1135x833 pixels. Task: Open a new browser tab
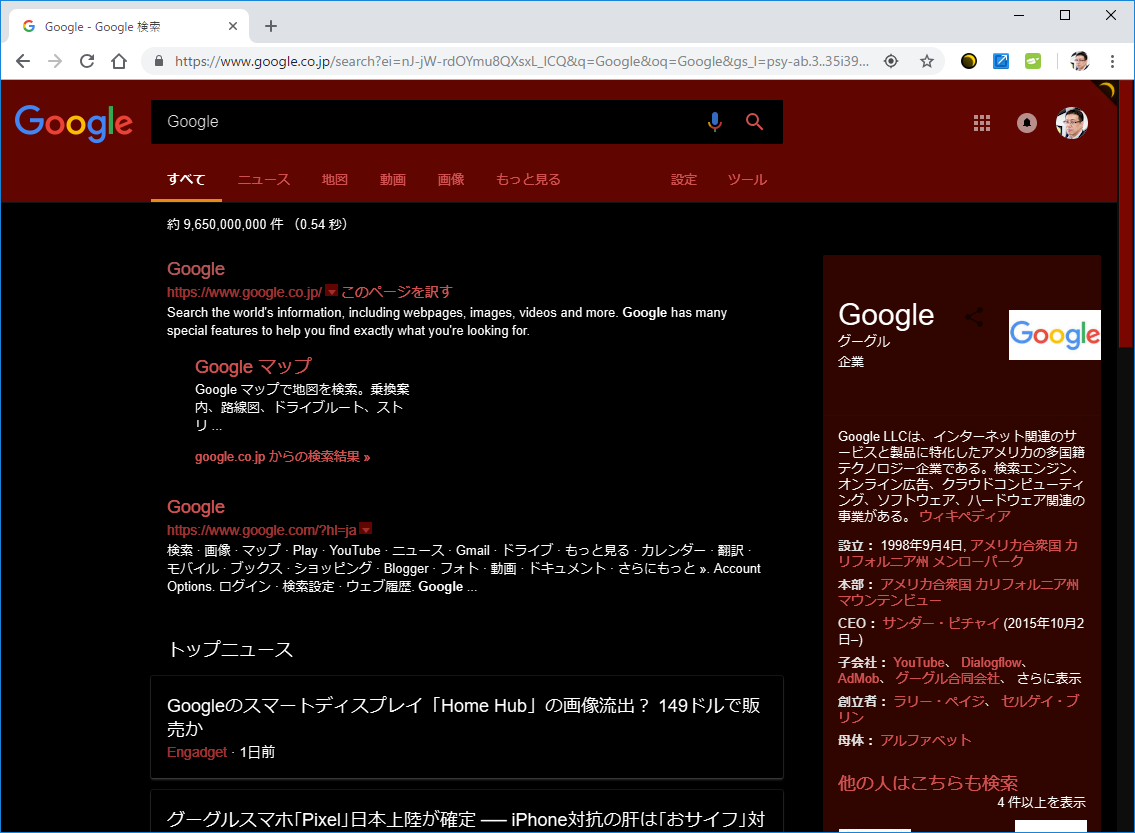pyautogui.click(x=271, y=26)
